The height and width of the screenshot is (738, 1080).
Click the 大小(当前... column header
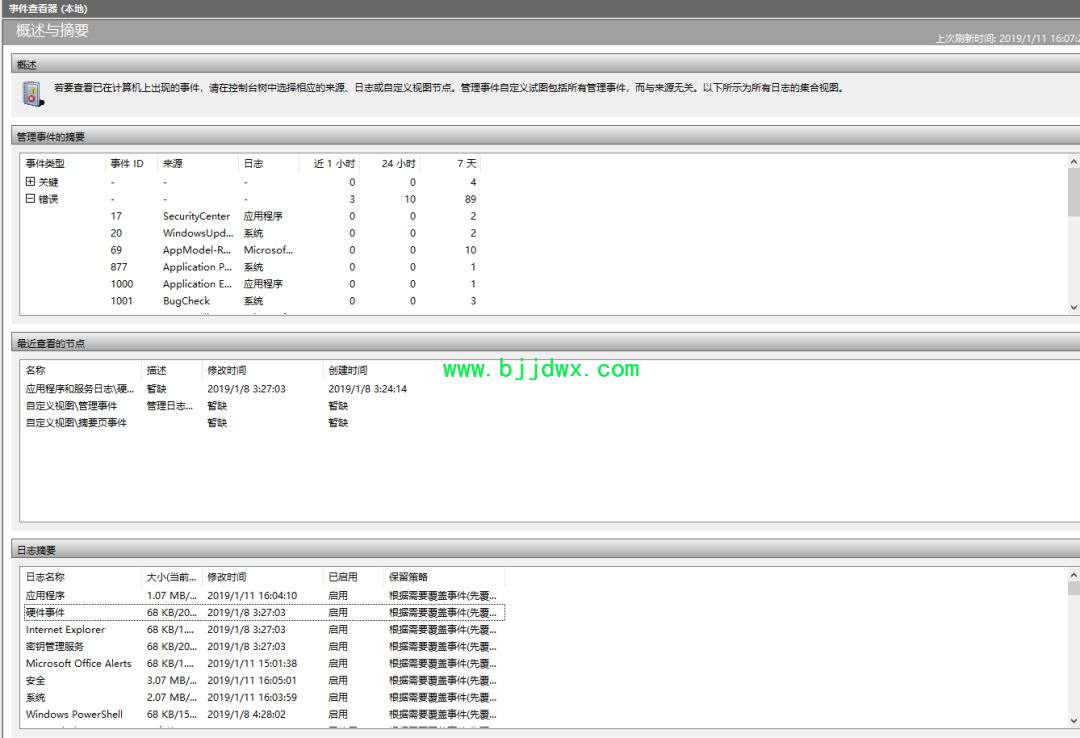pos(172,577)
